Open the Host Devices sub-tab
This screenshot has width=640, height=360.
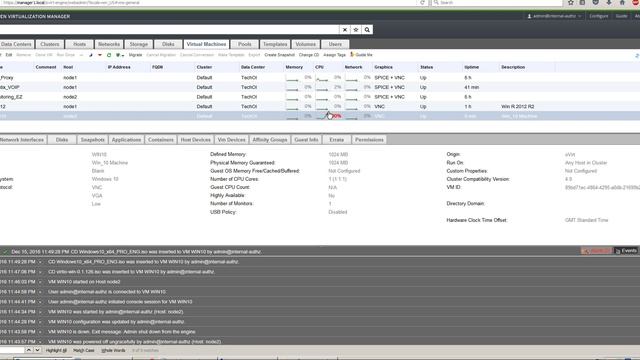point(196,140)
